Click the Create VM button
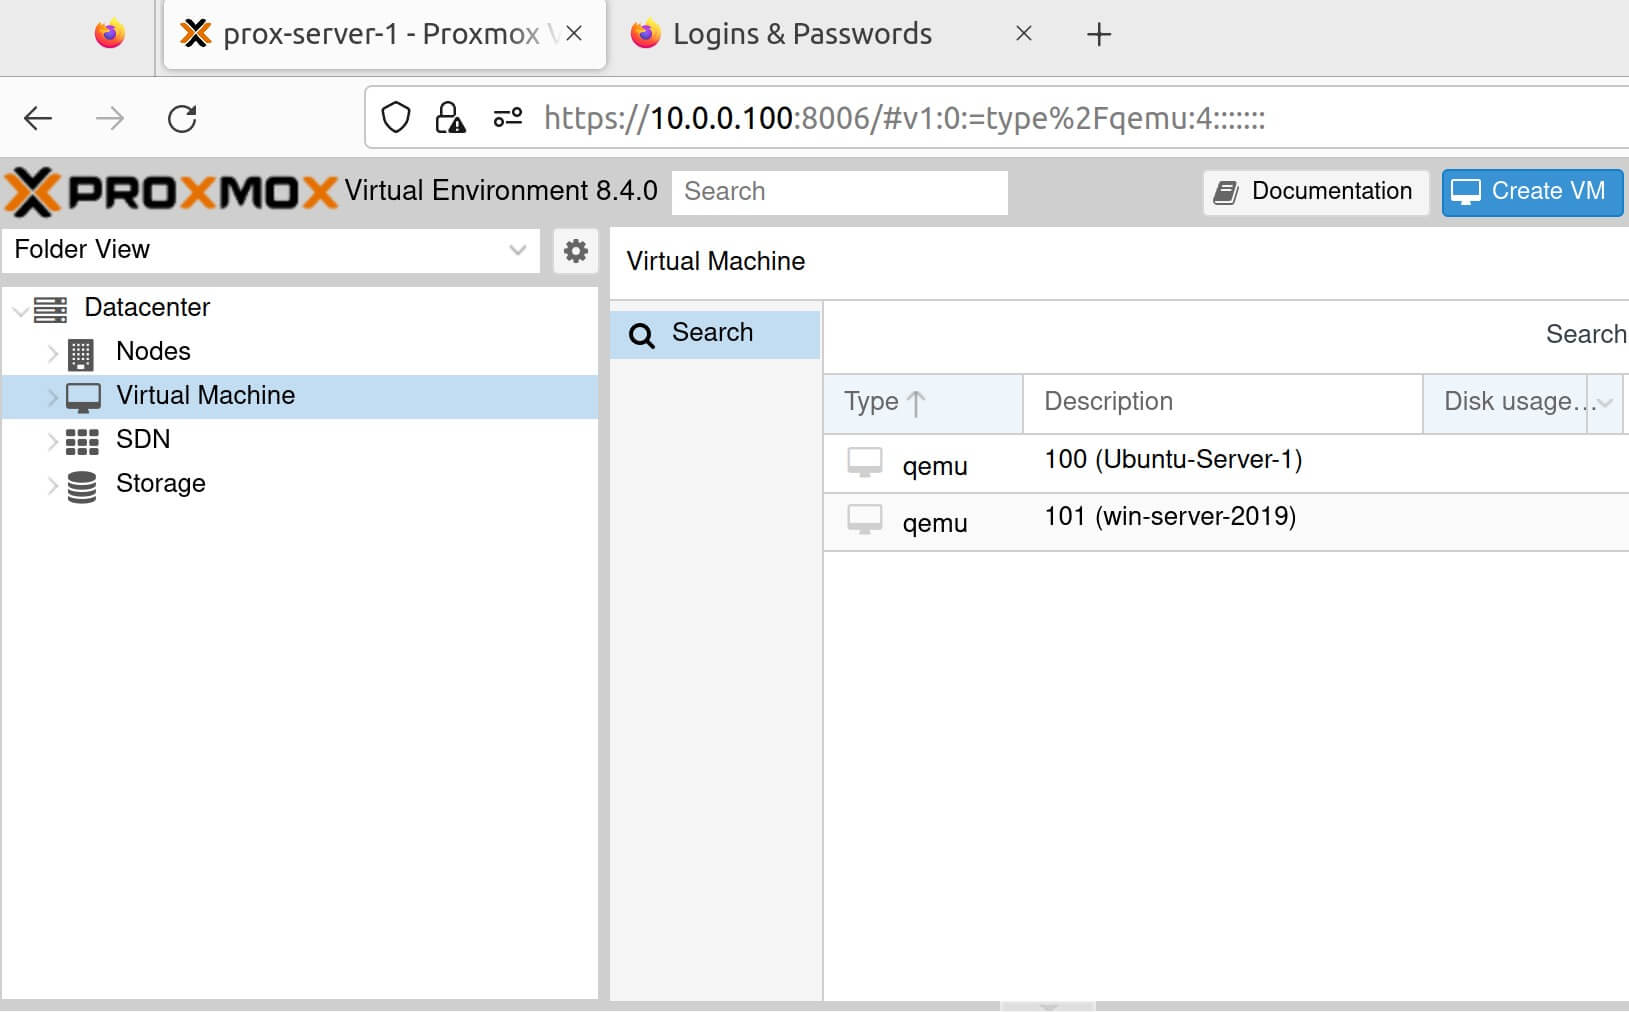This screenshot has width=1629, height=1012. pos(1532,191)
